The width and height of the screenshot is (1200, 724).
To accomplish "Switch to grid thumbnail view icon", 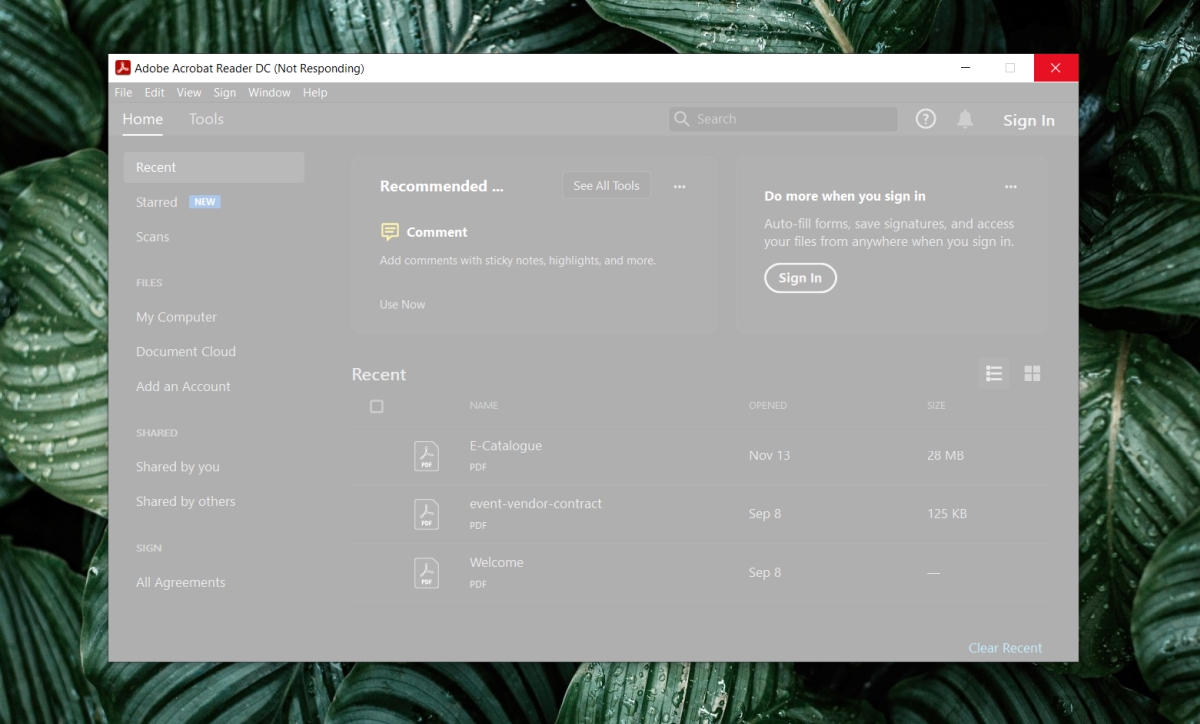I will click(x=1032, y=373).
